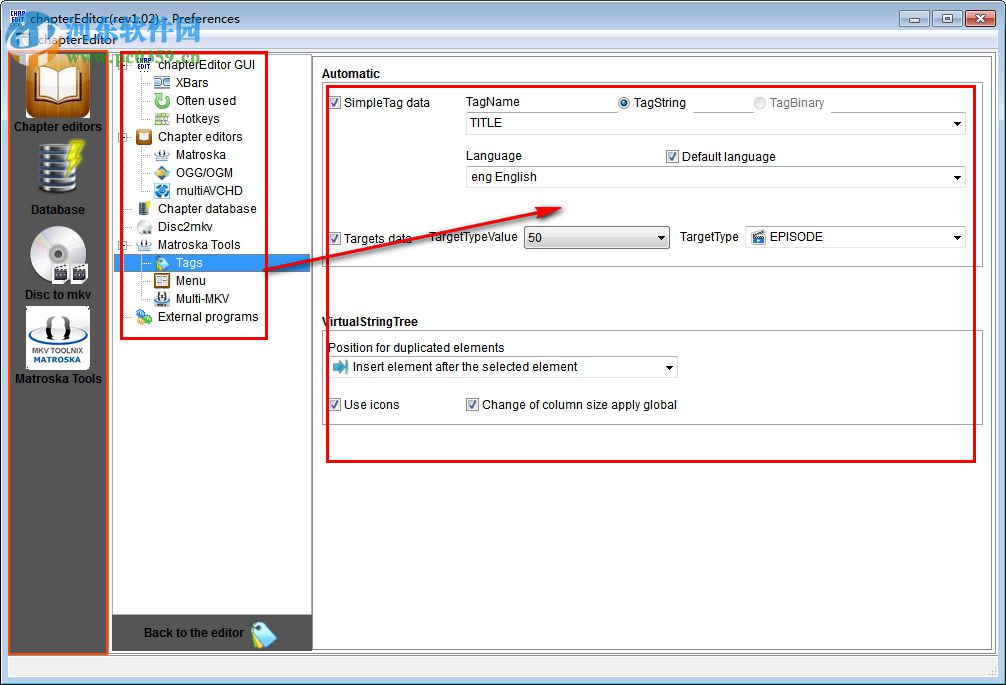The width and height of the screenshot is (1006, 685).
Task: Click the chapterEditor GUI tree icon
Action: (144, 64)
